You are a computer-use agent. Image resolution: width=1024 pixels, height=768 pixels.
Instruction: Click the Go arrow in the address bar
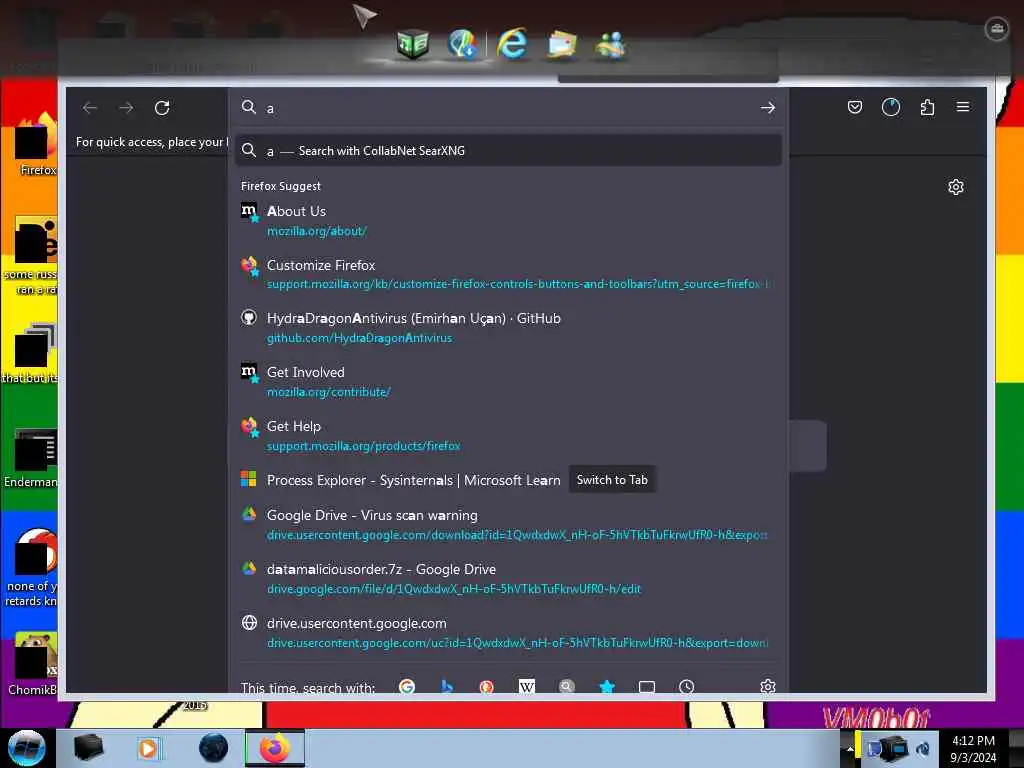point(767,108)
